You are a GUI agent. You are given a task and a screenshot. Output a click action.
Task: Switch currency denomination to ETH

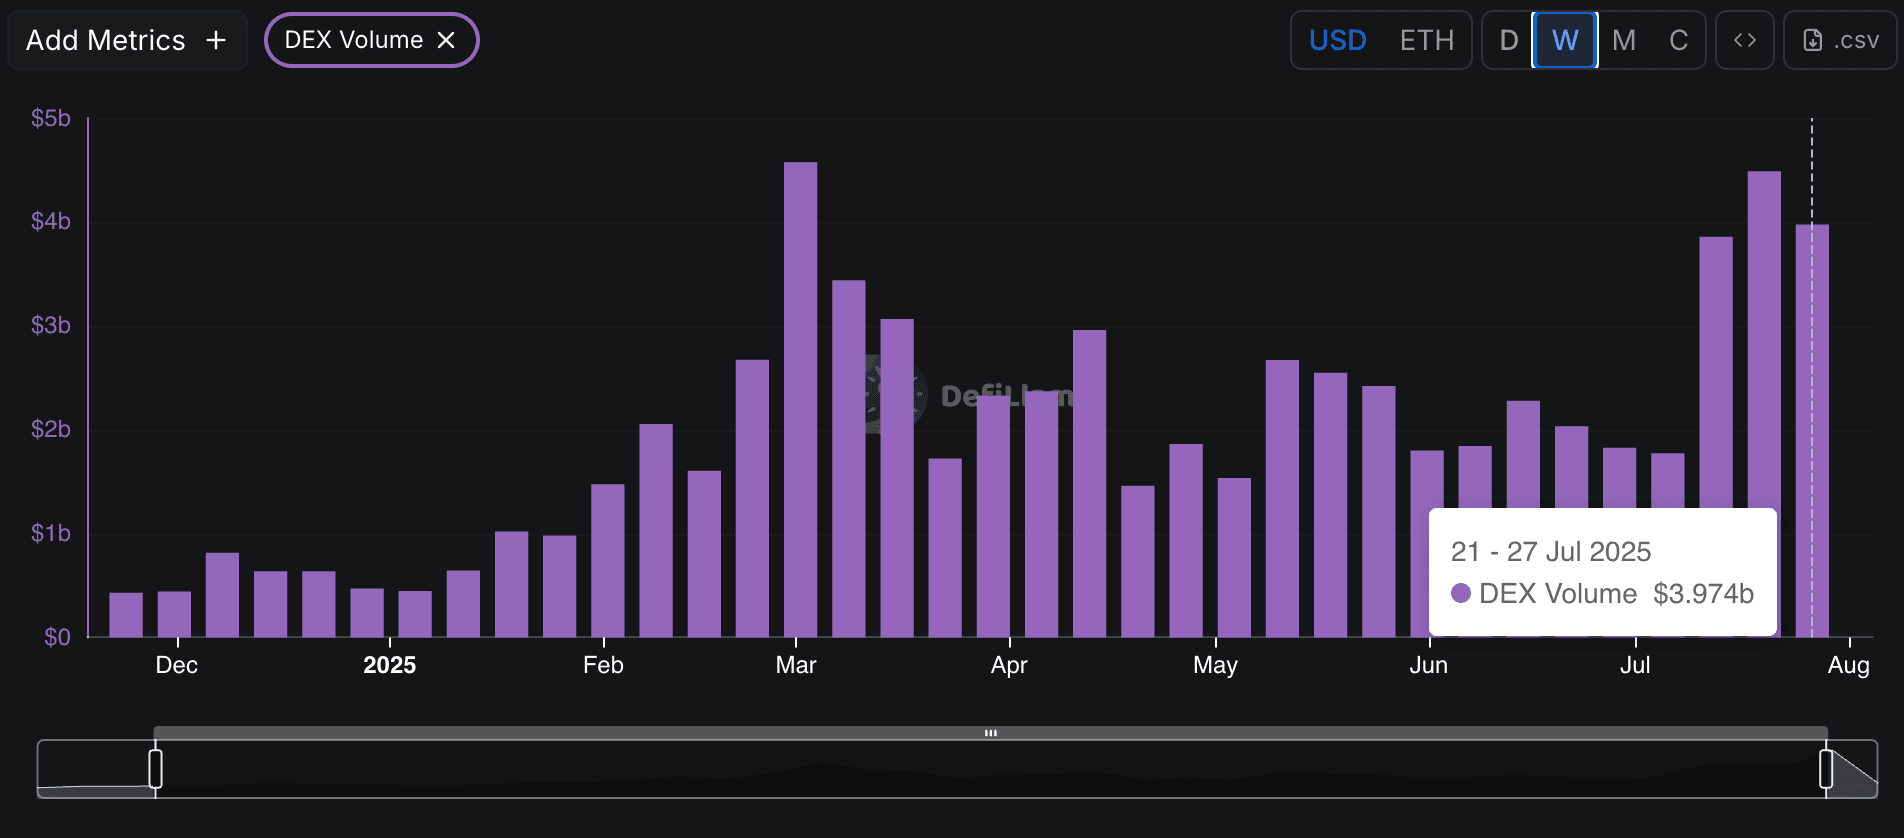tap(1426, 40)
